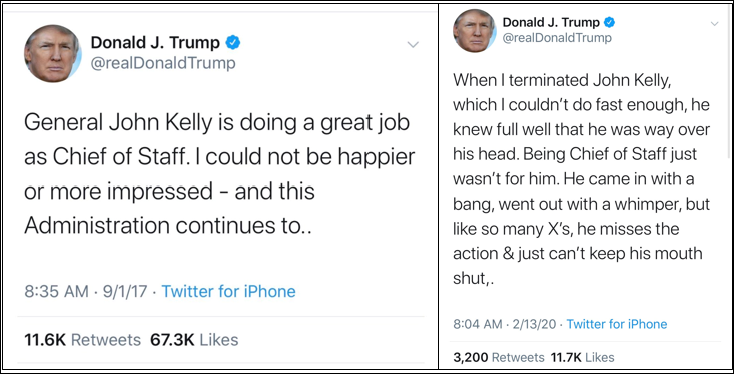Click @realDonaldTrump handle in right tweet
The image size is (734, 374).
pos(557,38)
